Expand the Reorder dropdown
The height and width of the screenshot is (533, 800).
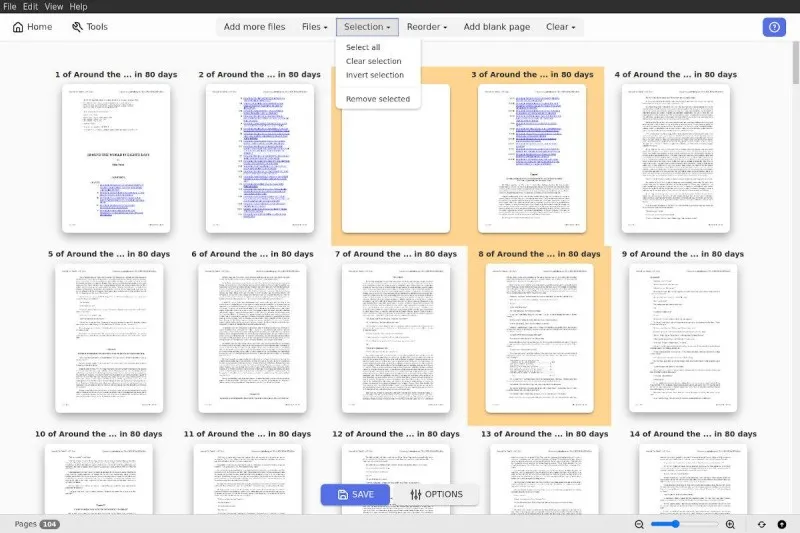[x=427, y=27]
